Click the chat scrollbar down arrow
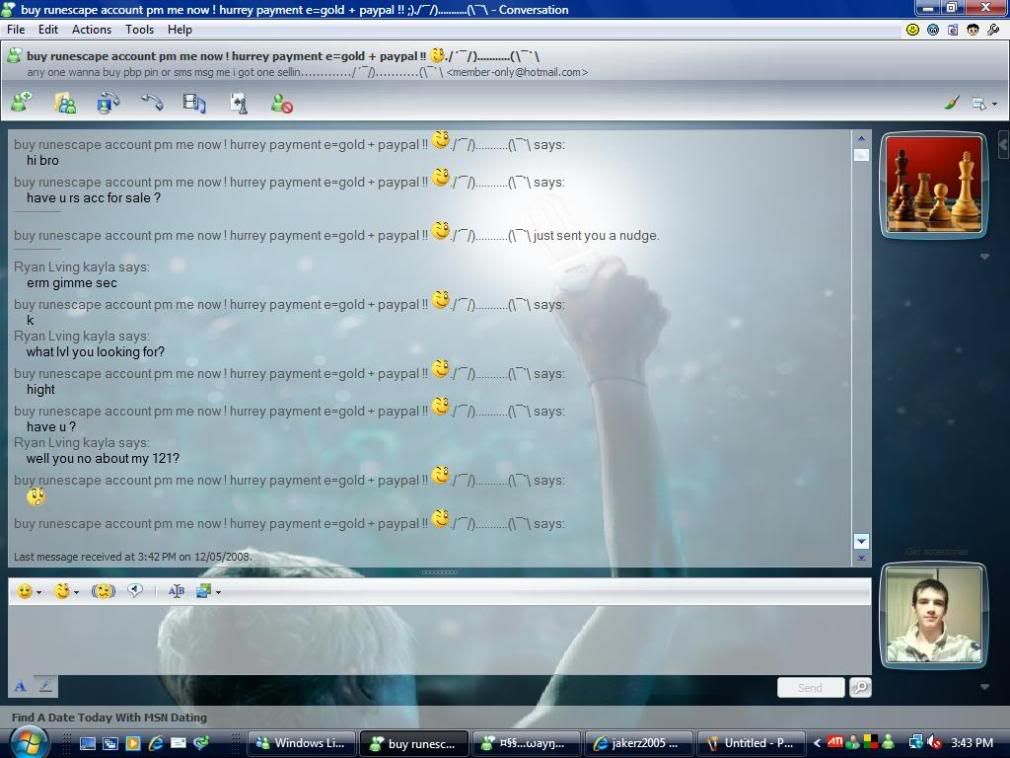 coord(861,541)
